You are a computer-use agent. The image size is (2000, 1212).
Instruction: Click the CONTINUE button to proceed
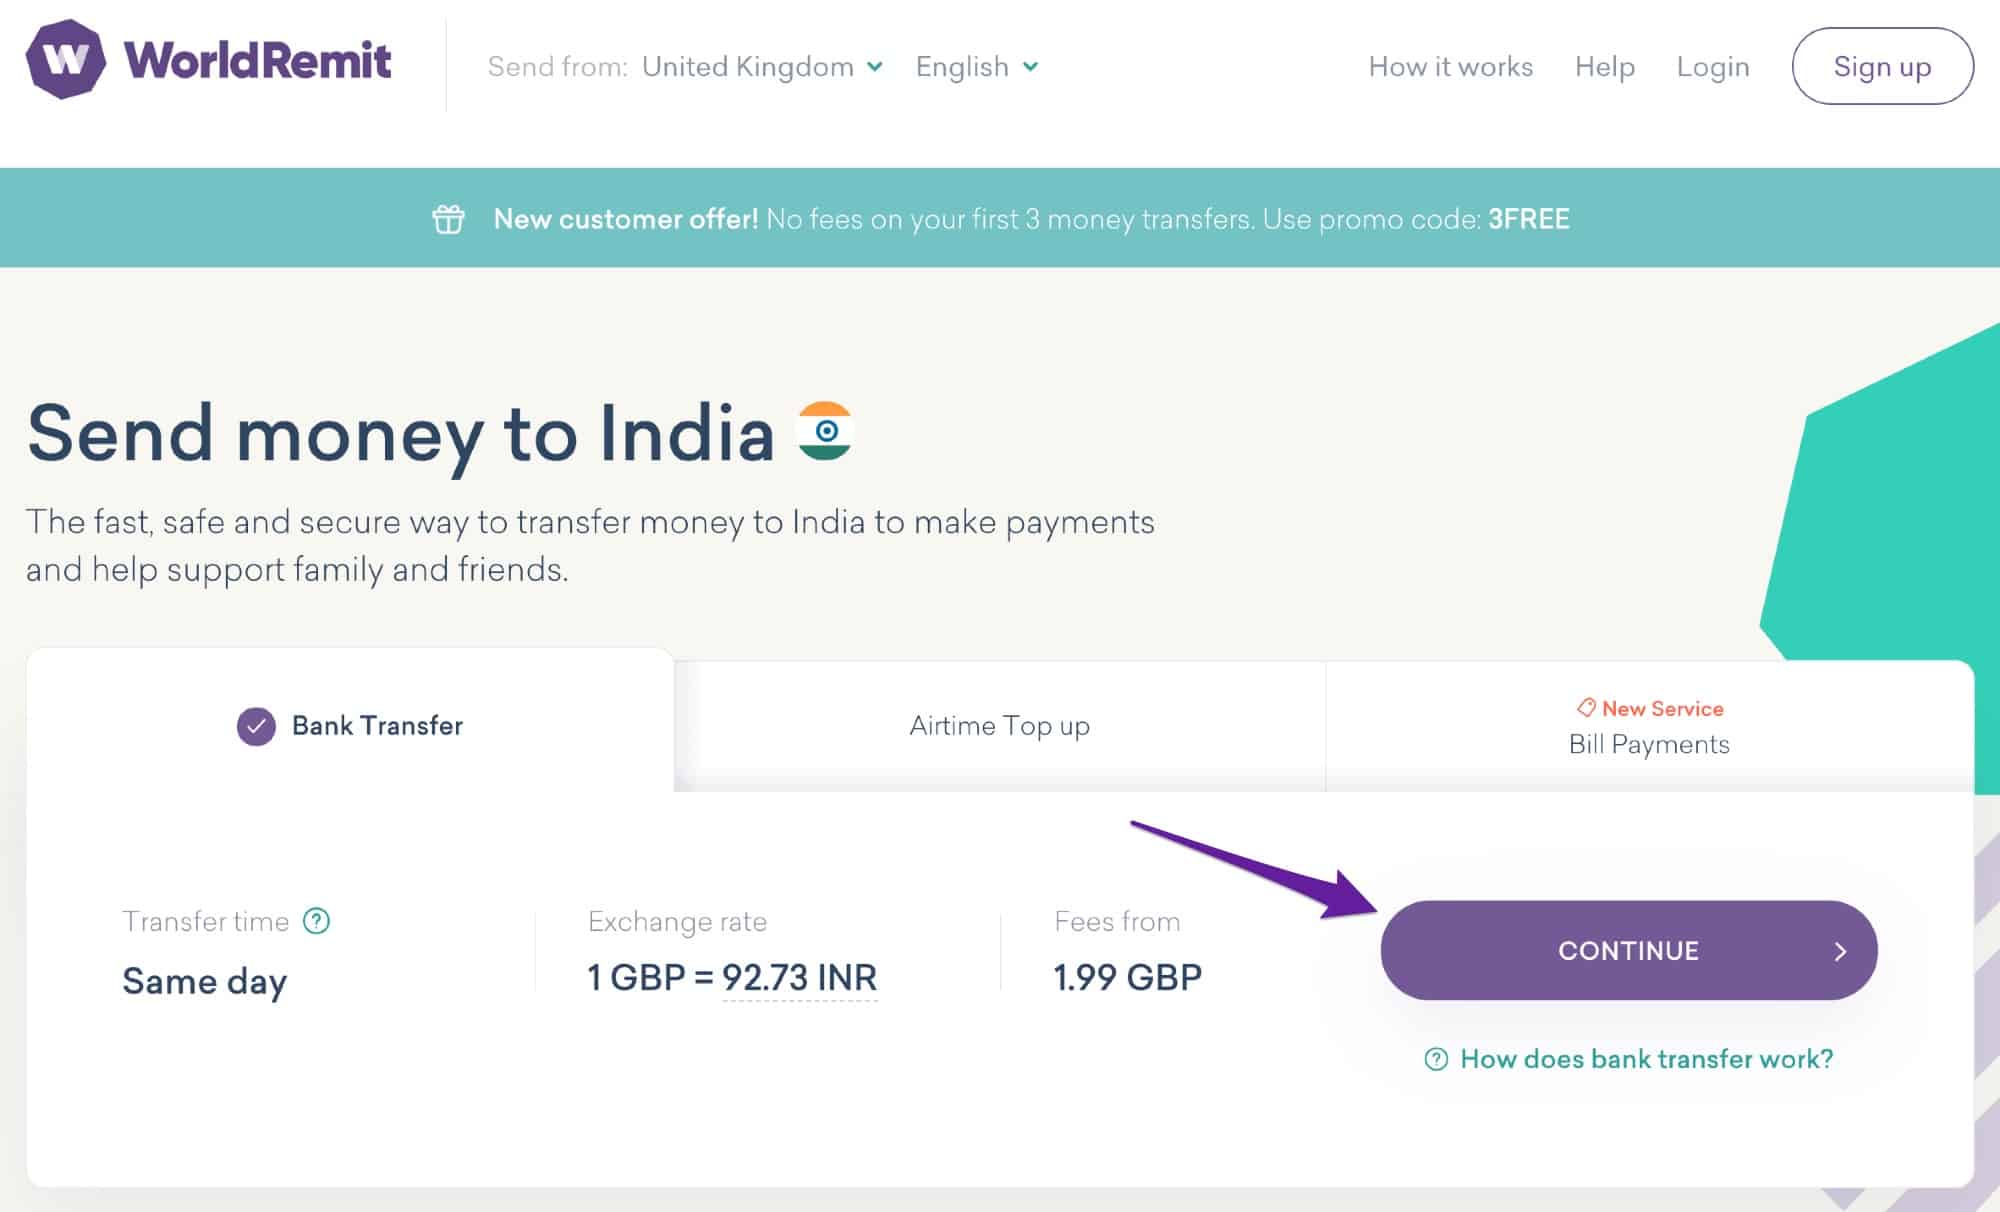(1627, 950)
